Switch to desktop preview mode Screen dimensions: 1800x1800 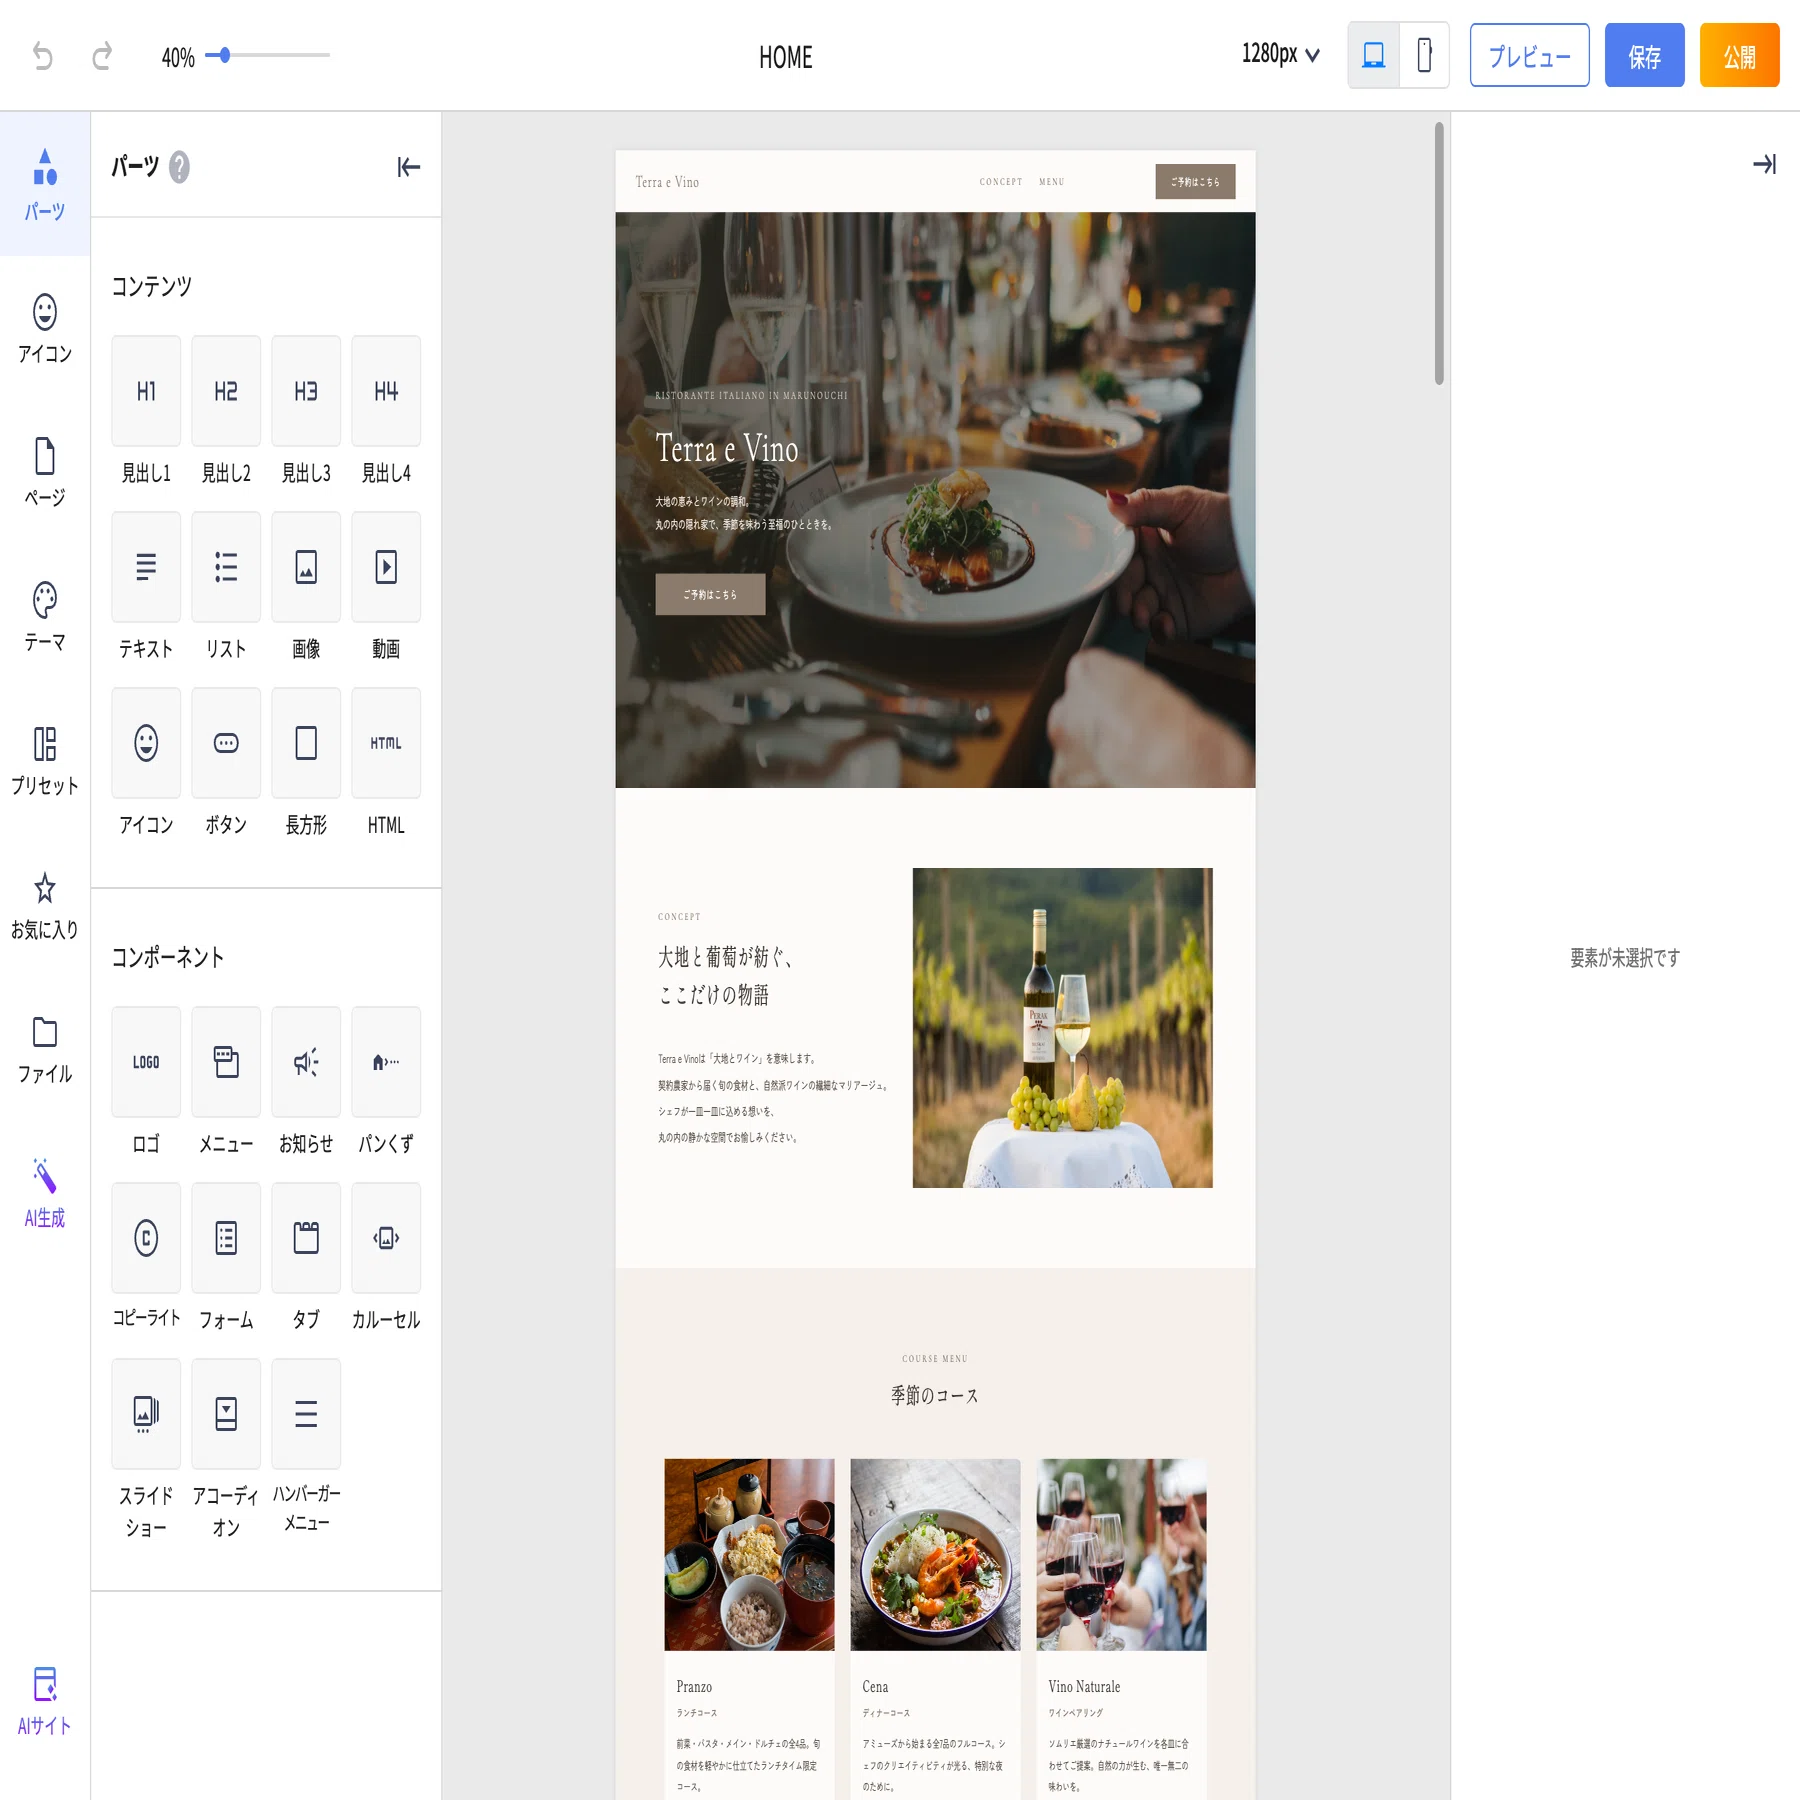[x=1373, y=55]
